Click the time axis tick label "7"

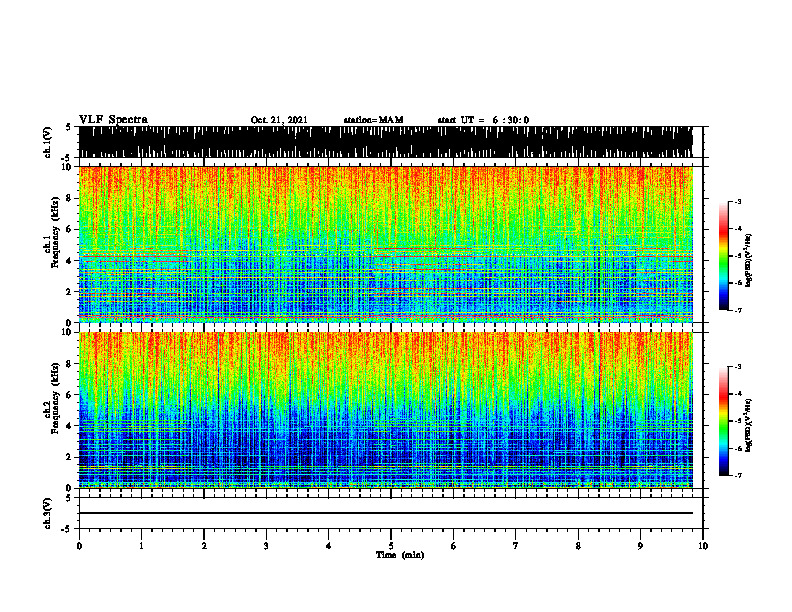516,546
